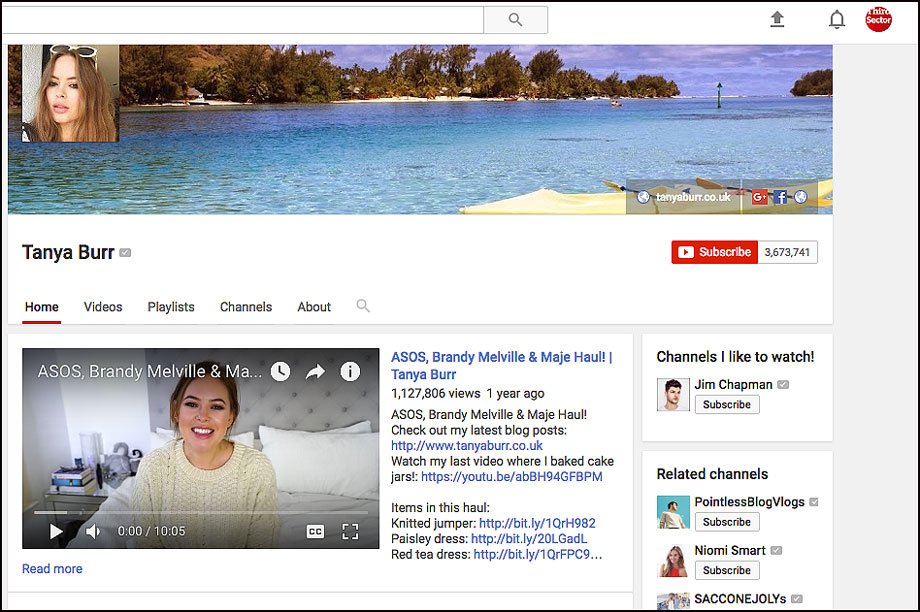Mute the video with the speaker icon

point(93,532)
